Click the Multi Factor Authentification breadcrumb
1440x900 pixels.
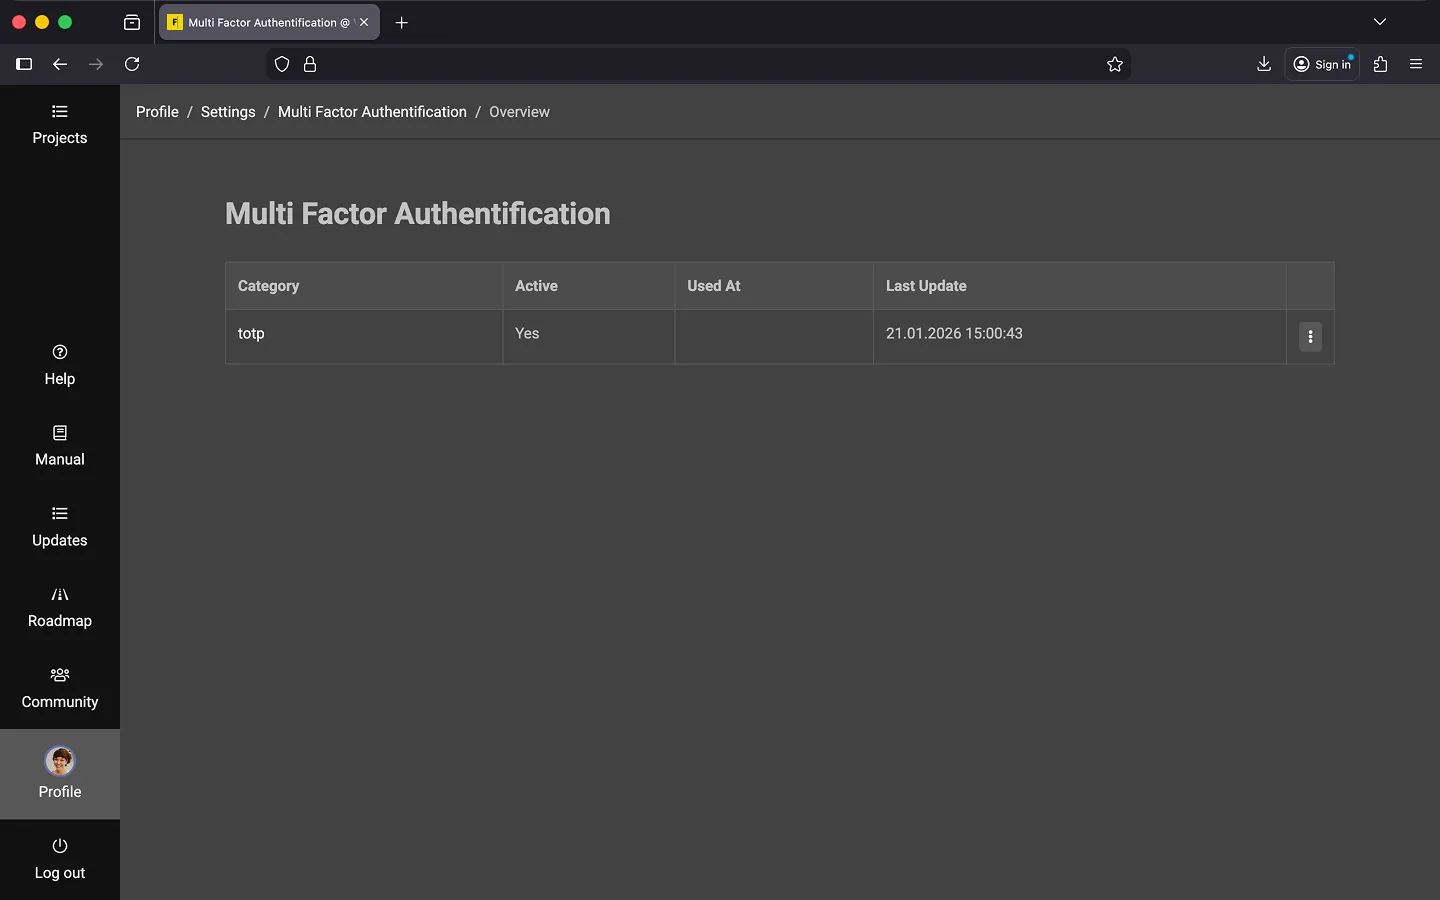(372, 112)
